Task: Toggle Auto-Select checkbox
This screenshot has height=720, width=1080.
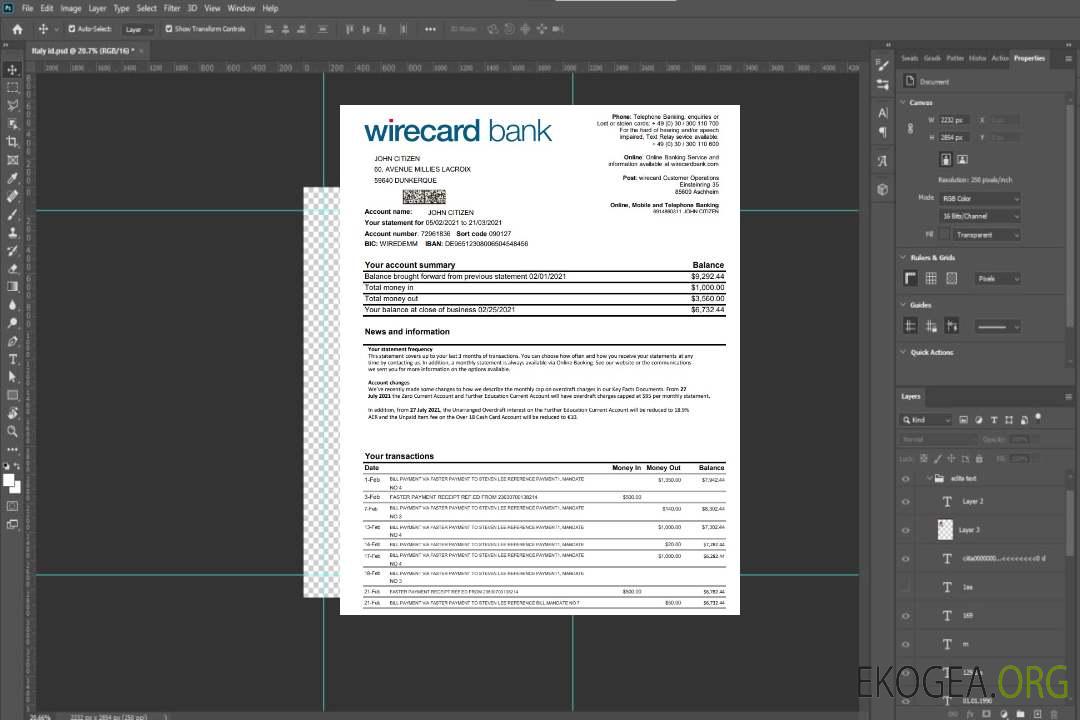Action: coord(72,29)
